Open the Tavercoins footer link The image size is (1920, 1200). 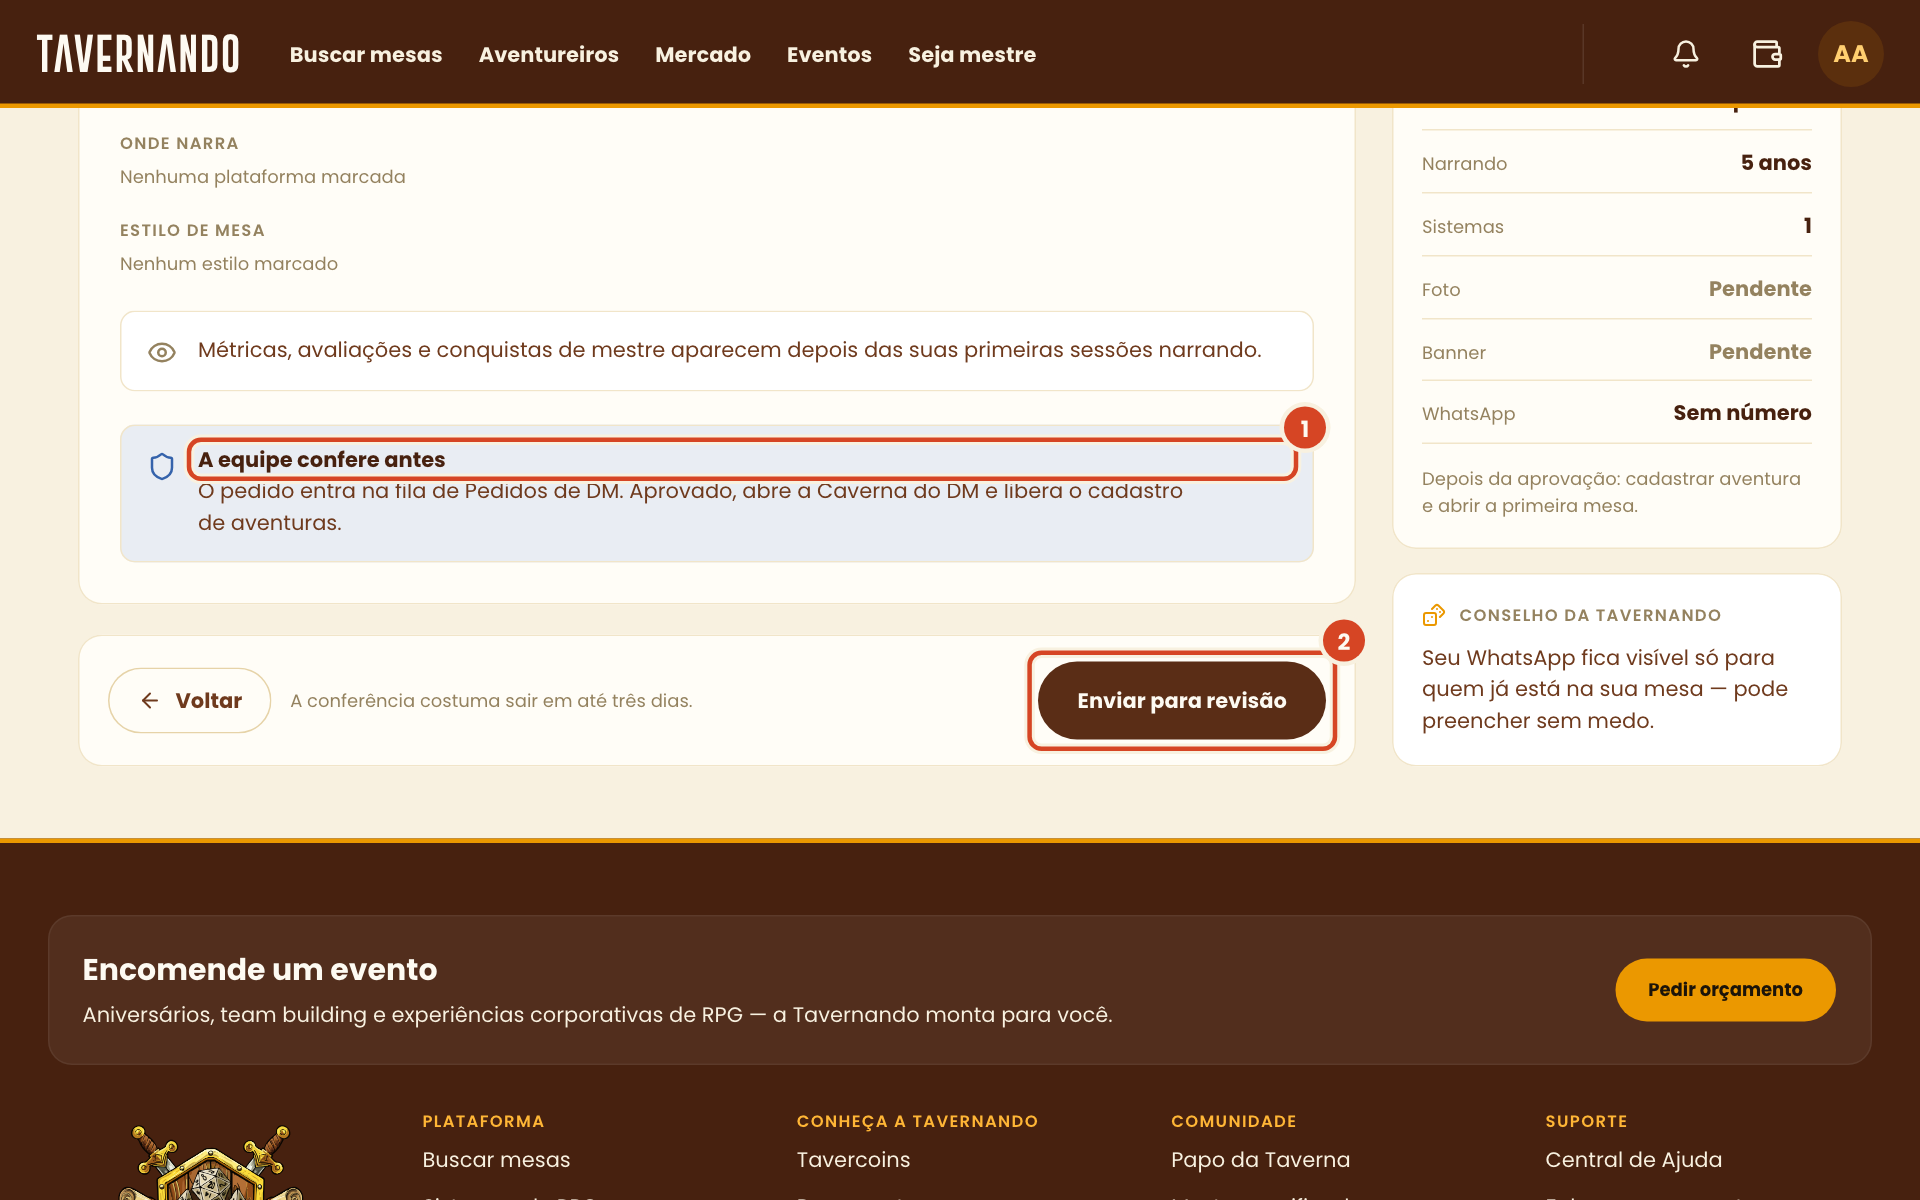853,1160
